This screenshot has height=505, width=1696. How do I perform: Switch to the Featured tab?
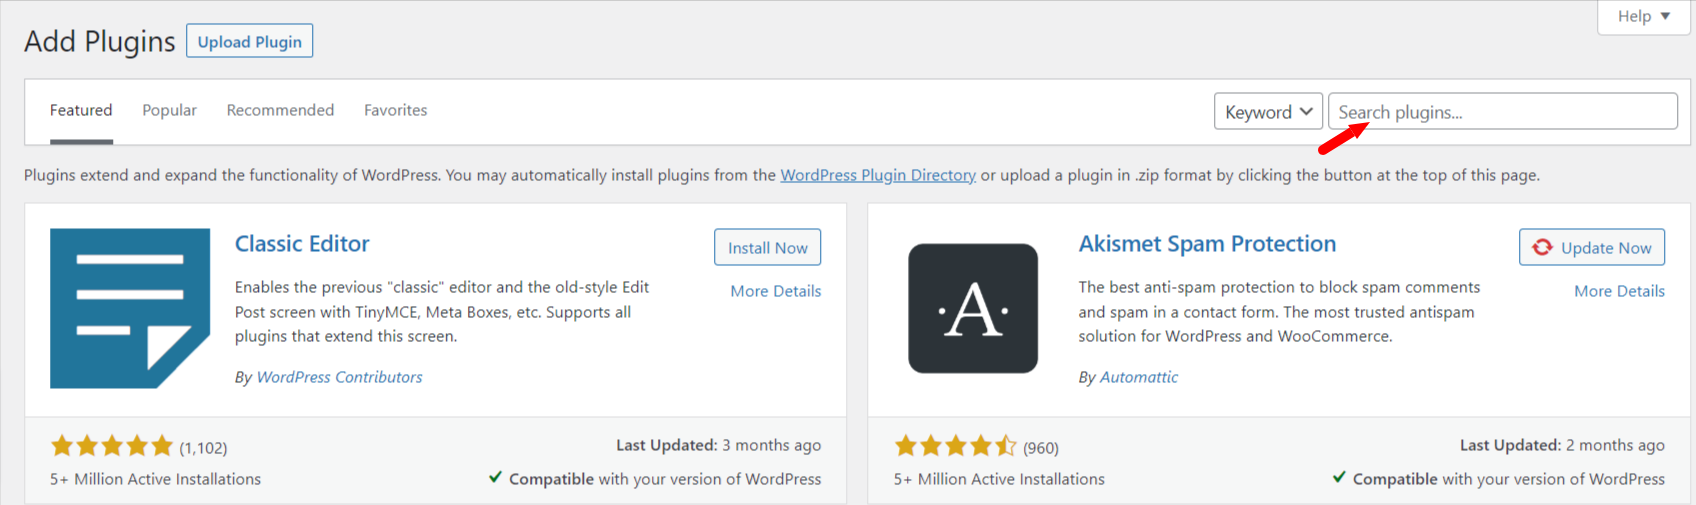tap(81, 110)
